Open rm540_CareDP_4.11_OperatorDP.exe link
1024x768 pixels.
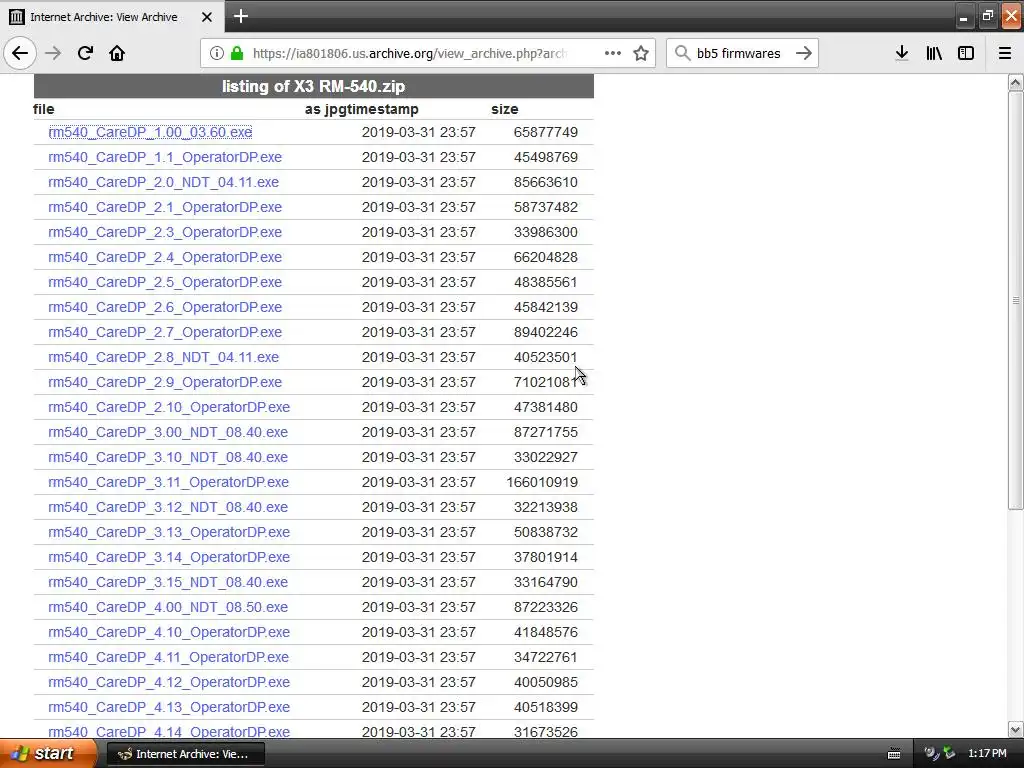tap(168, 657)
